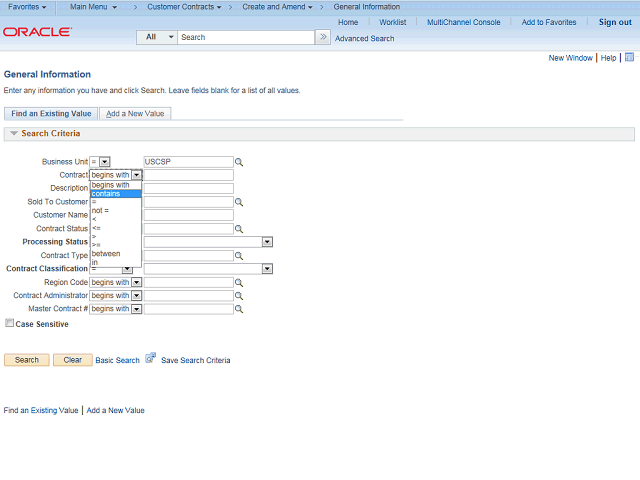Open the Contract Administrator operator dropdown
The image size is (640, 480).
(x=137, y=296)
